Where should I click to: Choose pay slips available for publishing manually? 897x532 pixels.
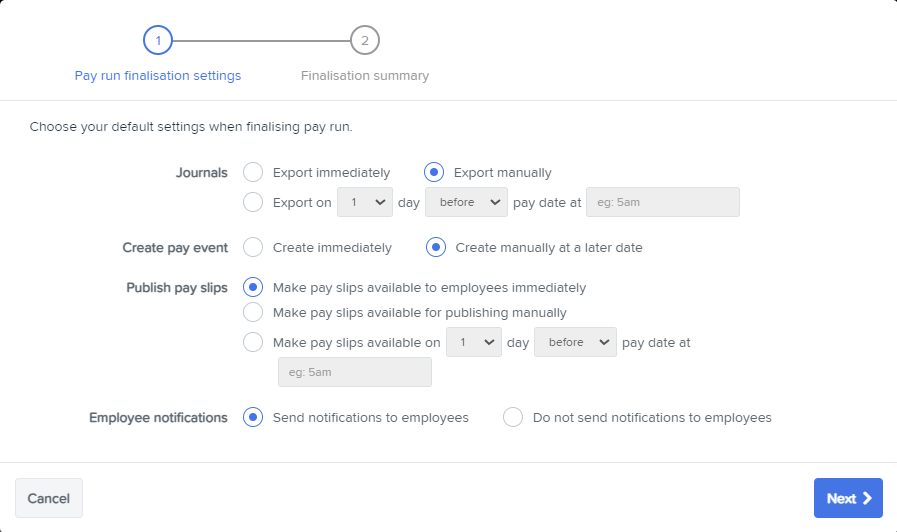(x=253, y=312)
